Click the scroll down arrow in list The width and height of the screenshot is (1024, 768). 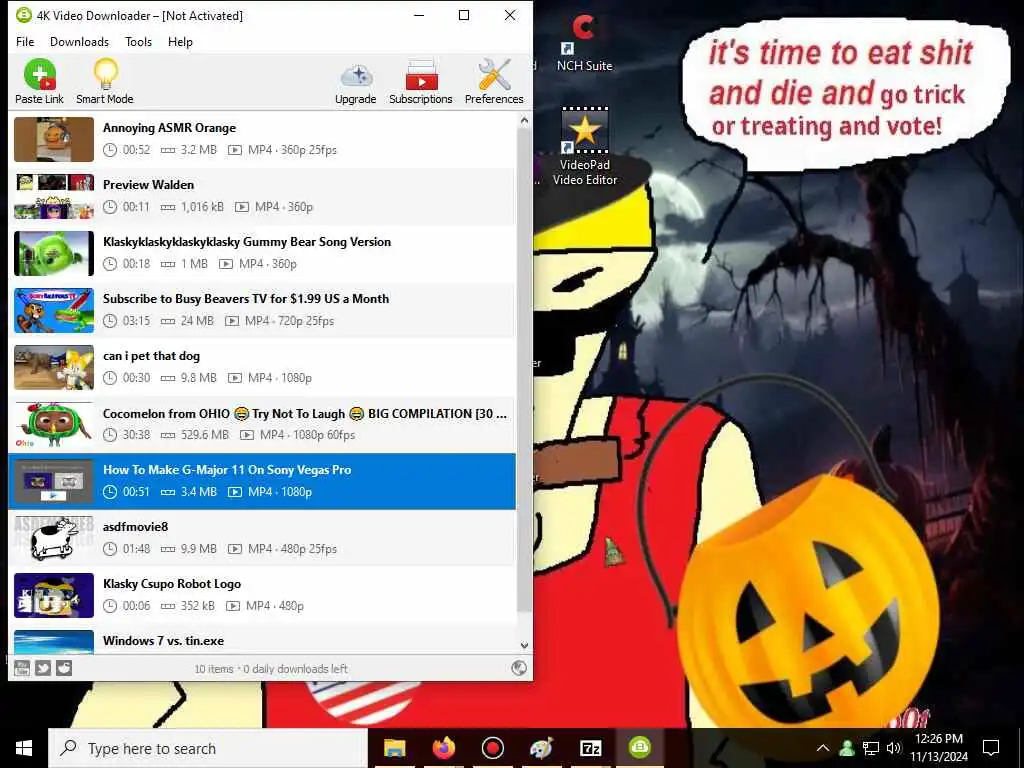pyautogui.click(x=524, y=645)
